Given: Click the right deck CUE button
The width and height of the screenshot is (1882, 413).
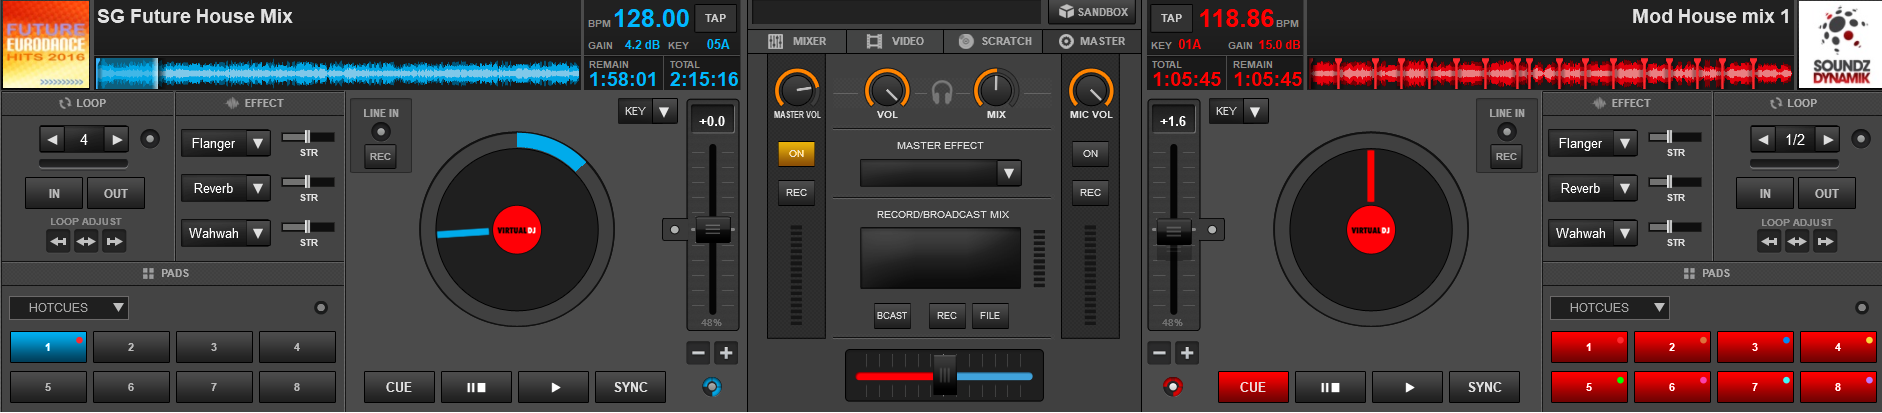Looking at the screenshot, I should click(x=1253, y=387).
